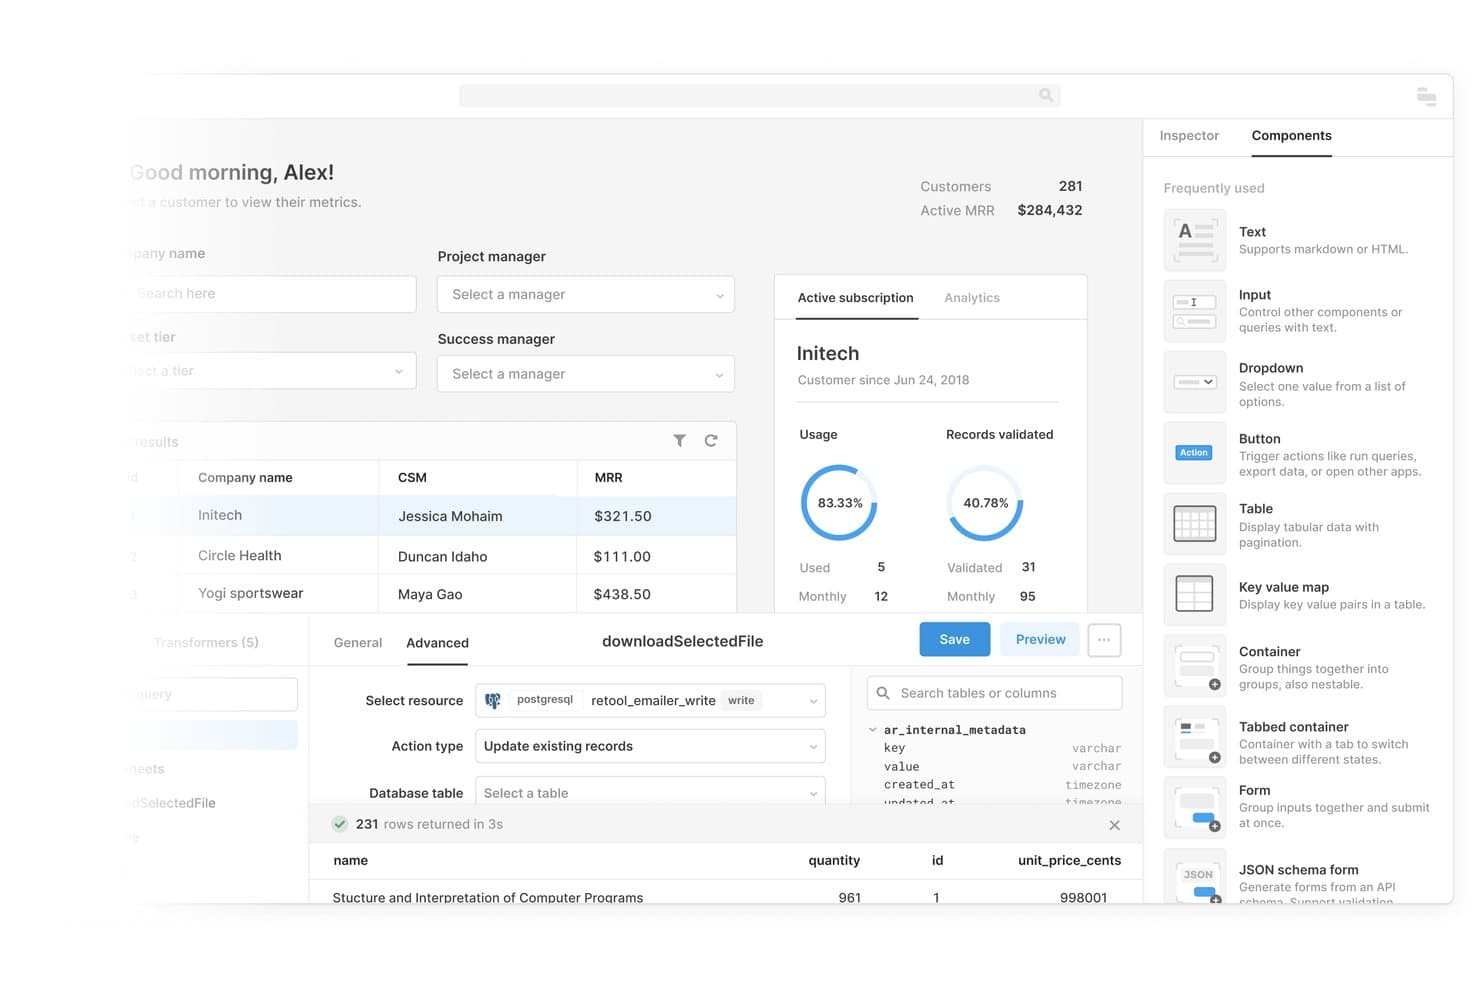
Task: Switch to the Inspector tab
Action: pos(1189,136)
